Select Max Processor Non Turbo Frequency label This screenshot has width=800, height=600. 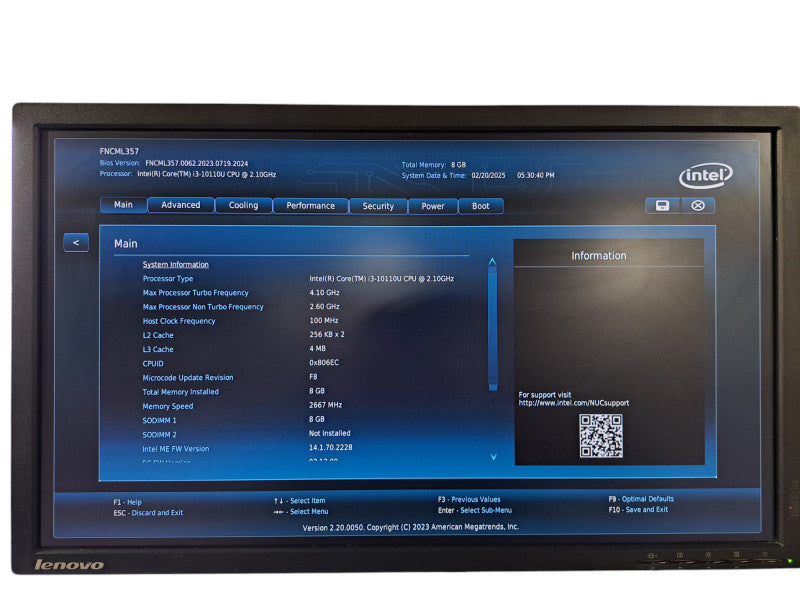(x=203, y=307)
